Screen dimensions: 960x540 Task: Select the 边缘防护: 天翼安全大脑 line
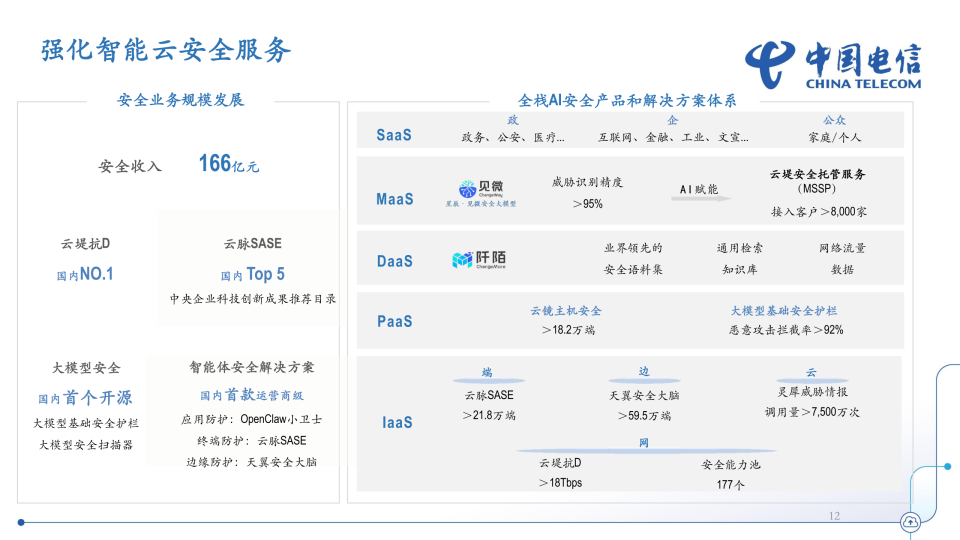pyautogui.click(x=252, y=462)
